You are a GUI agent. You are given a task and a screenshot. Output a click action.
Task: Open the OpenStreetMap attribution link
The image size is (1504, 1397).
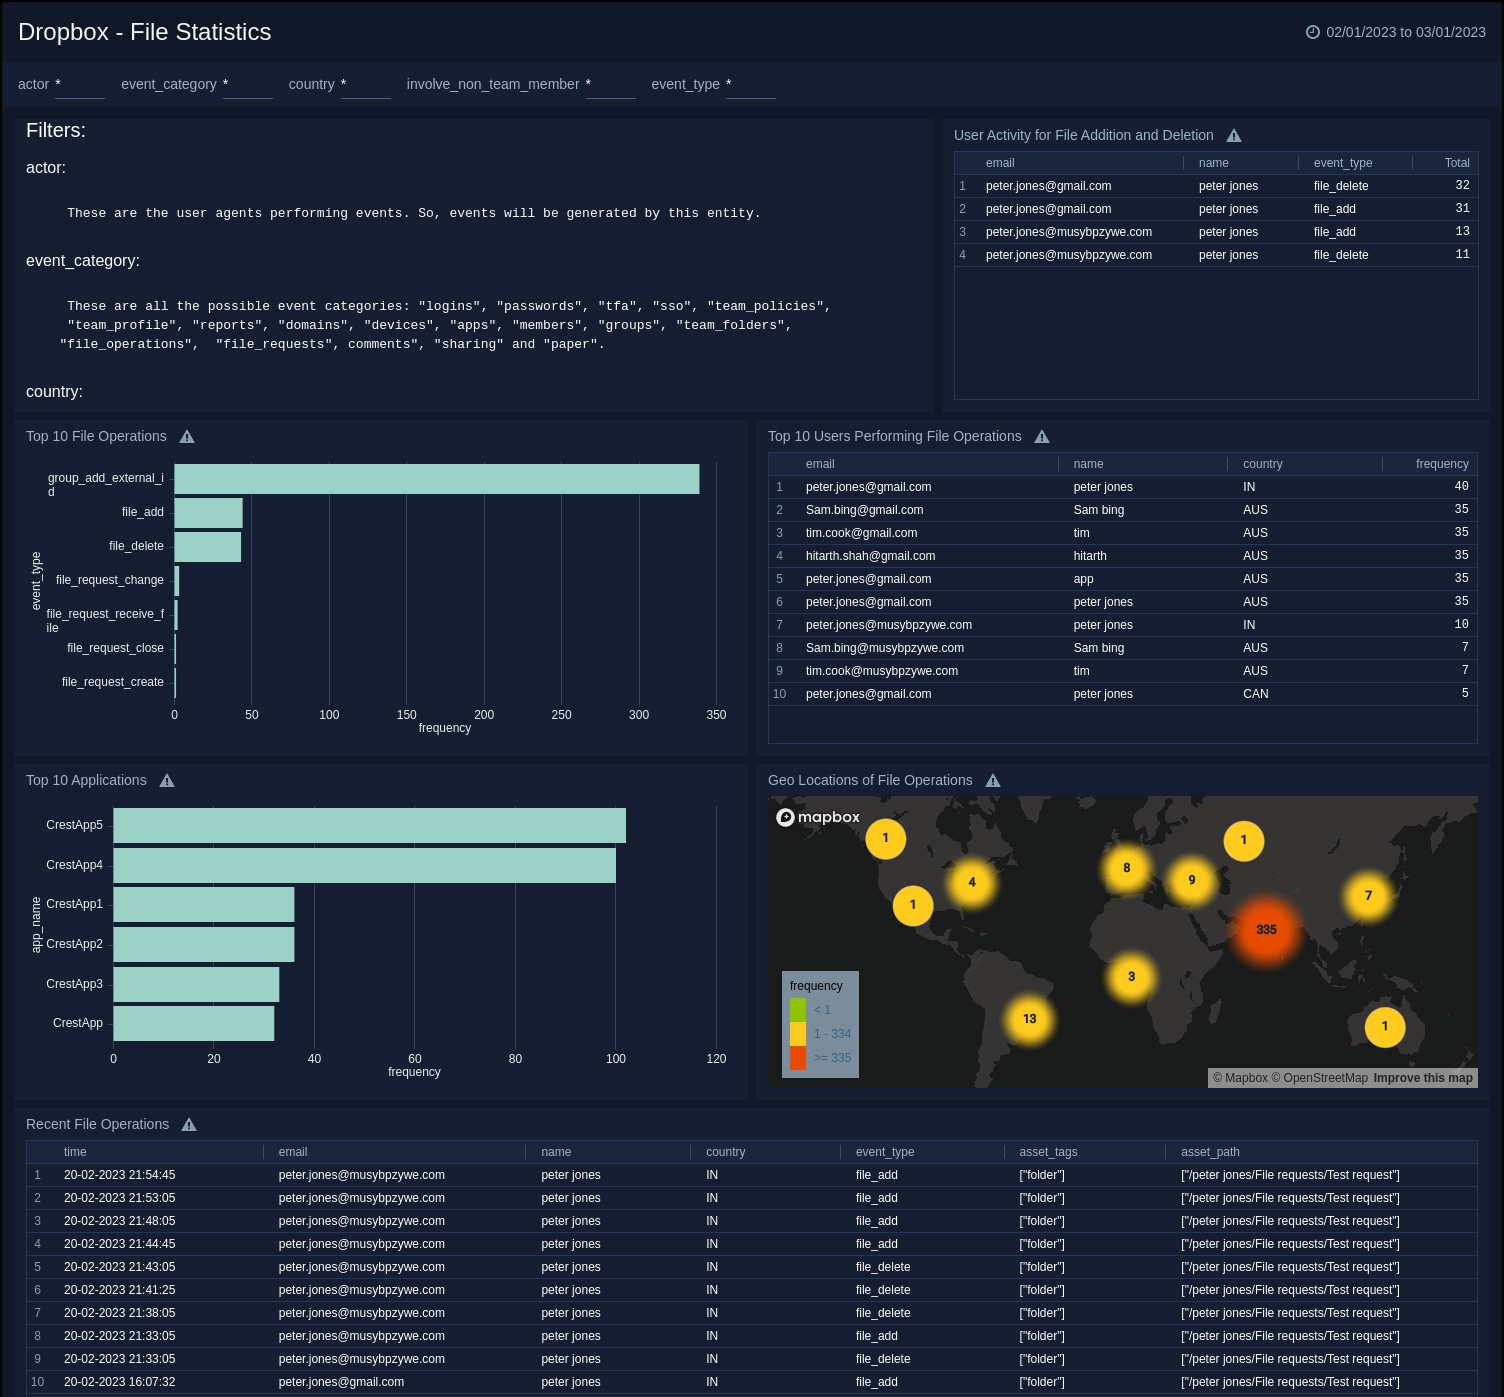click(x=1320, y=1078)
